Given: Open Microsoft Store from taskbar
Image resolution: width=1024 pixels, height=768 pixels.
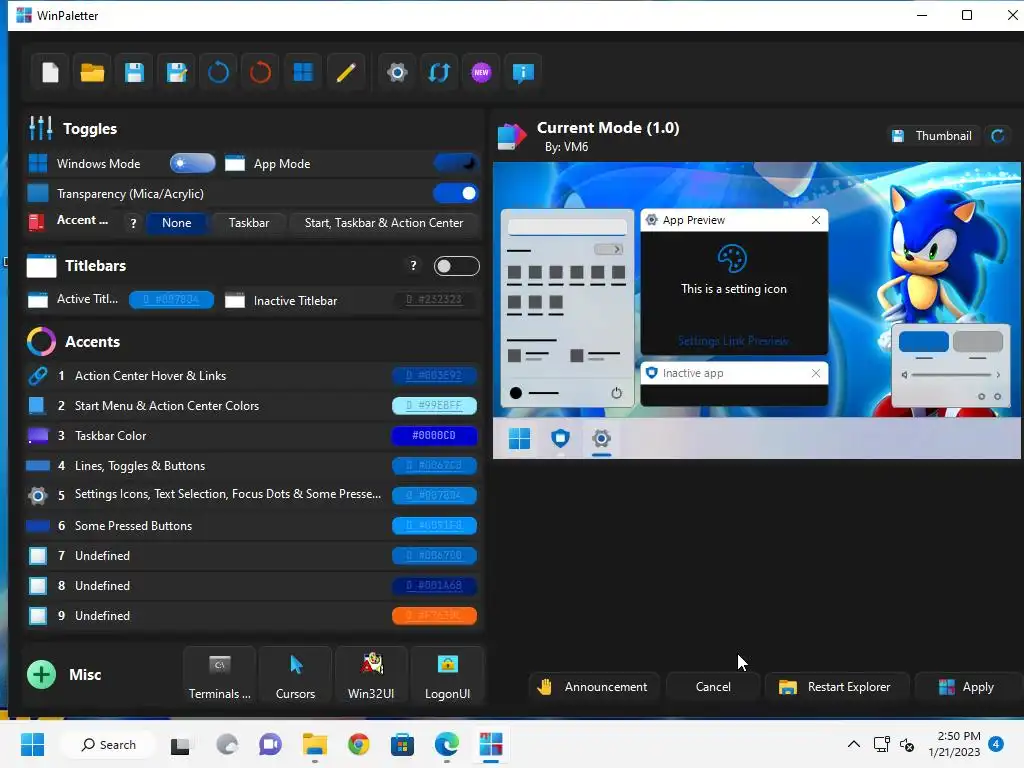Looking at the screenshot, I should pos(402,744).
